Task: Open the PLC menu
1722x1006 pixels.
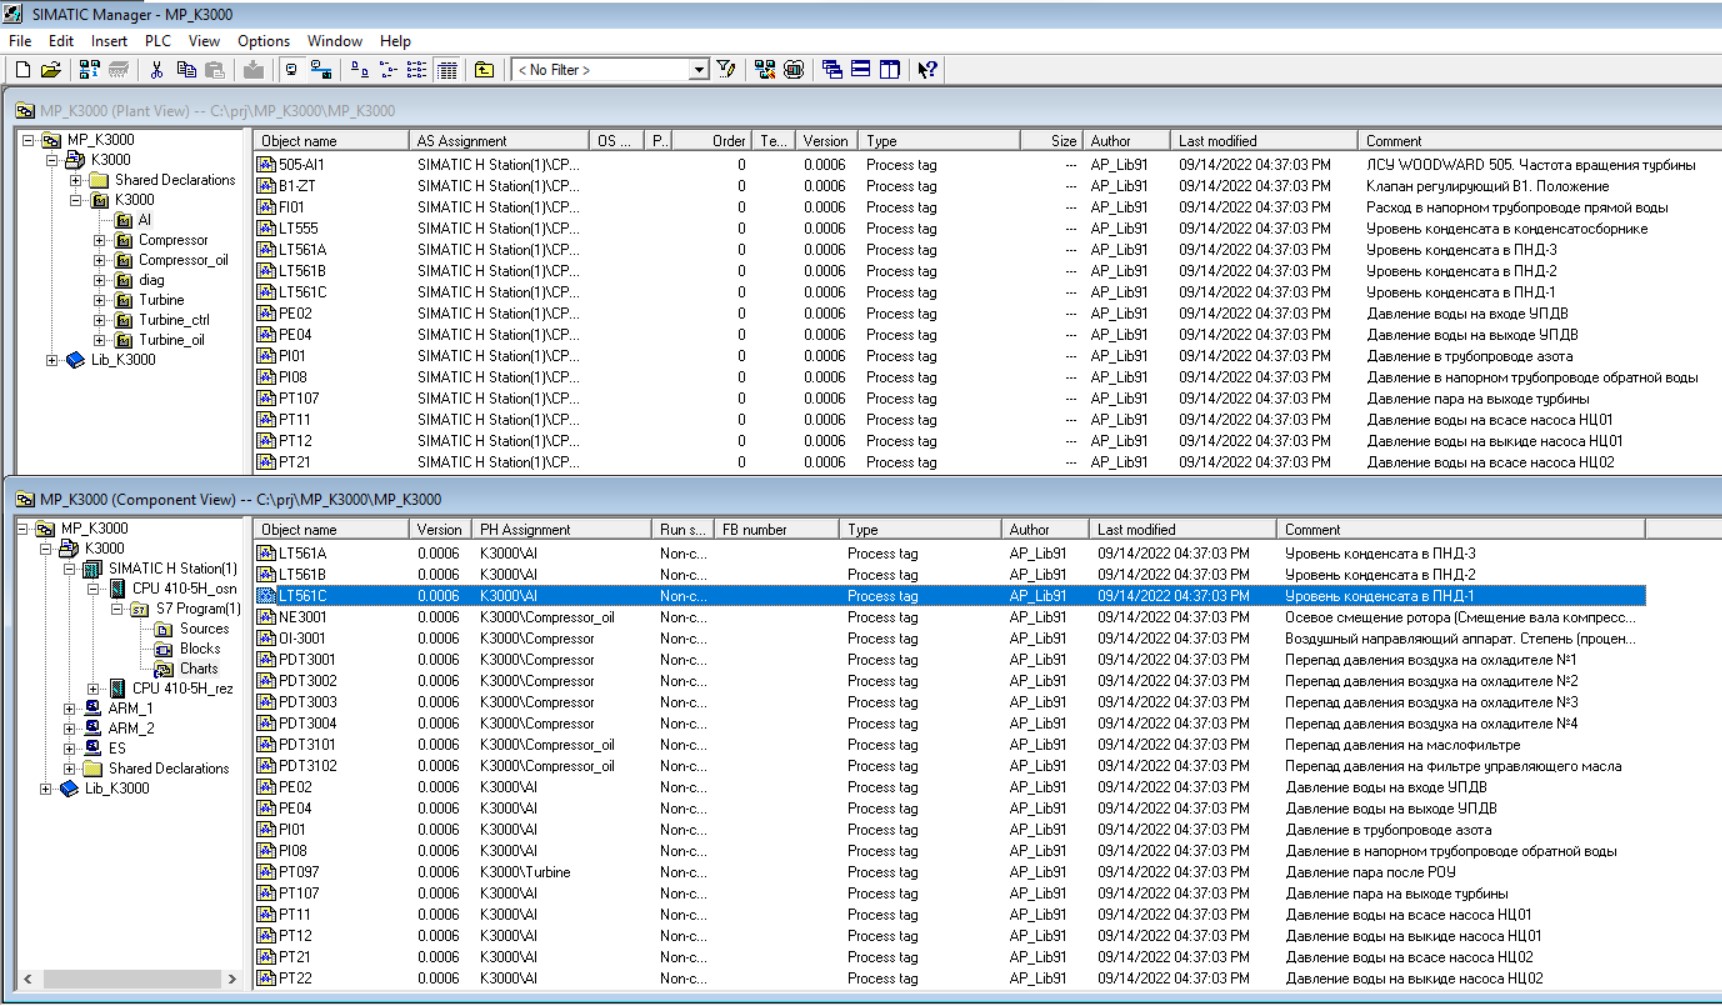Action: (x=158, y=41)
